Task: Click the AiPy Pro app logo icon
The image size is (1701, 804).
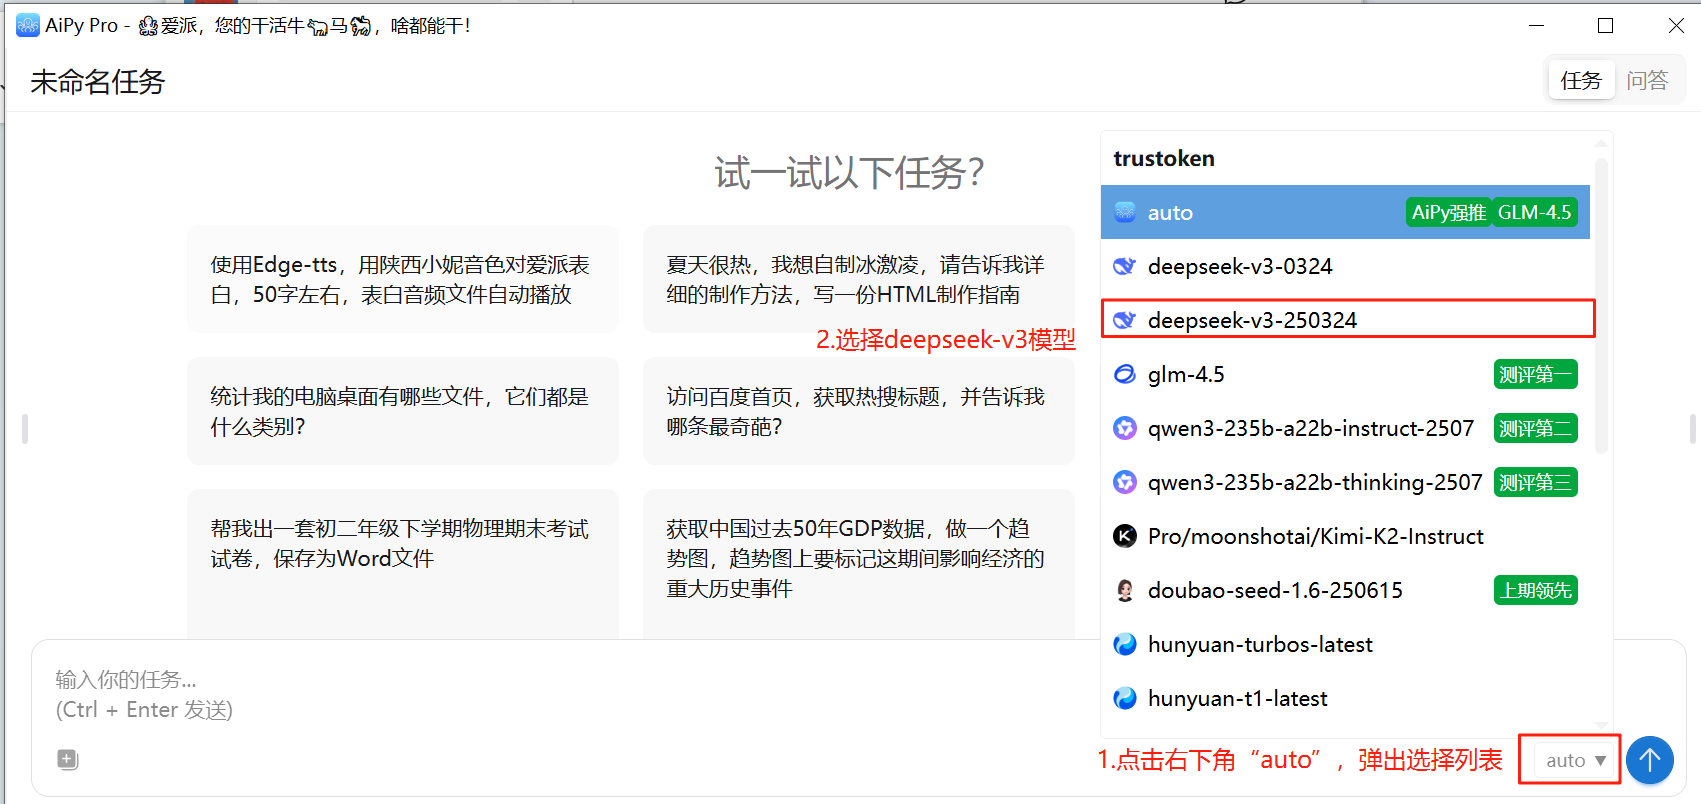Action: click(28, 25)
